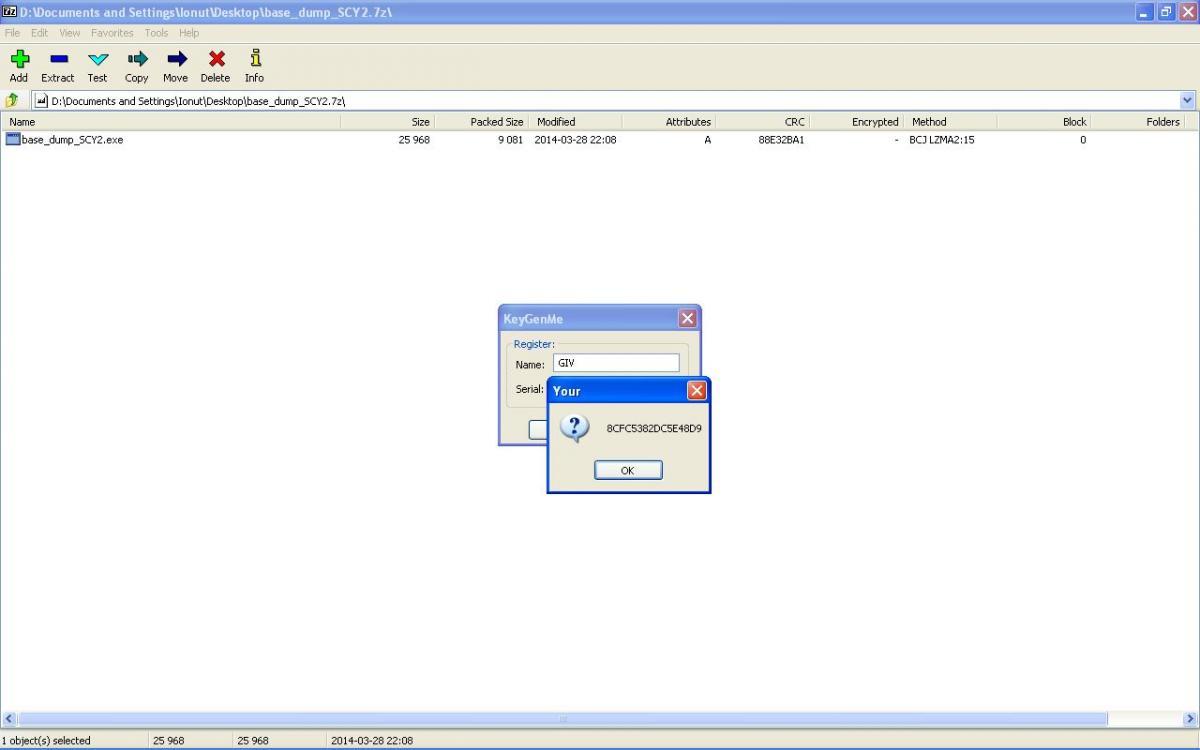The height and width of the screenshot is (750, 1200).
Task: Click horizontal scrollbar left arrow
Action: [9, 719]
